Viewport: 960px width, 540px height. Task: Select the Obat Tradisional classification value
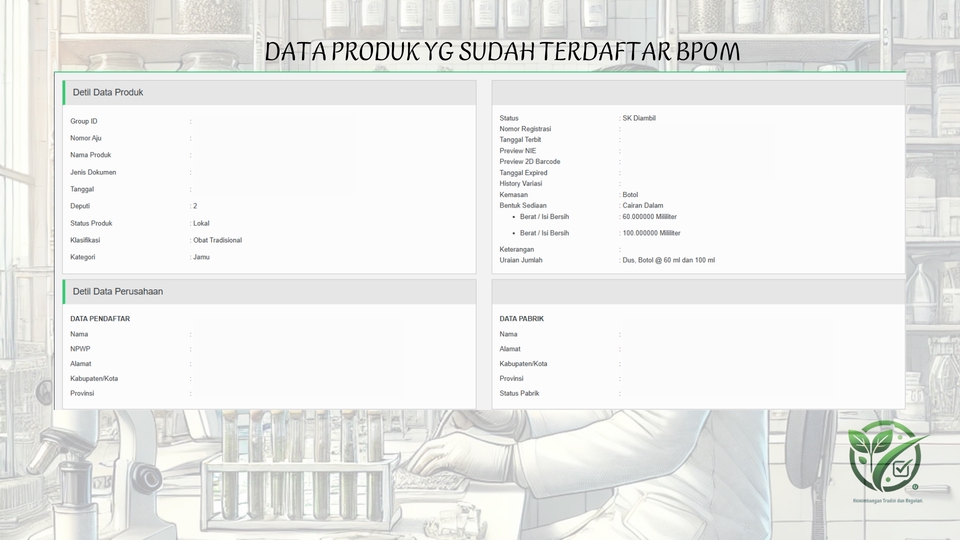coord(217,240)
